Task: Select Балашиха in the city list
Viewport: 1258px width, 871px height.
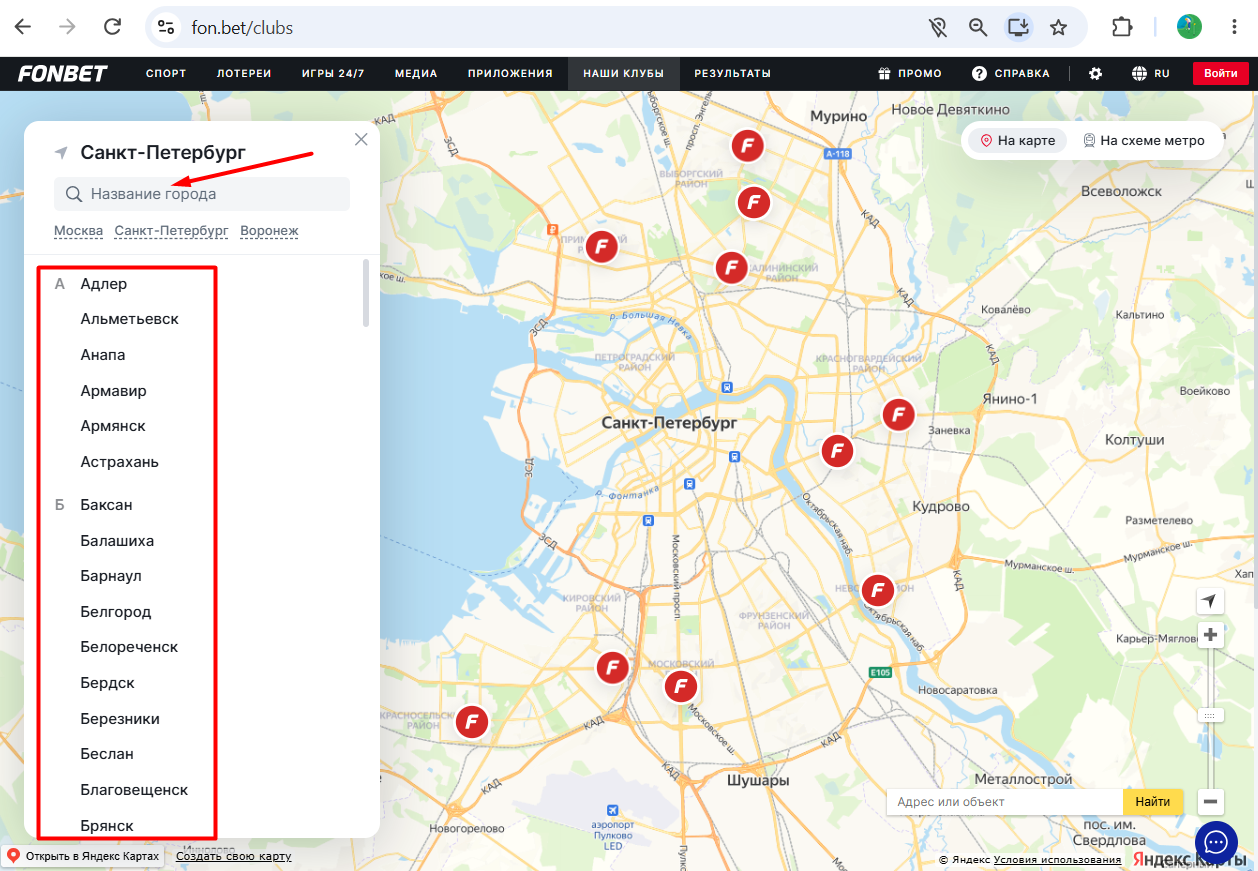Action: (x=117, y=541)
